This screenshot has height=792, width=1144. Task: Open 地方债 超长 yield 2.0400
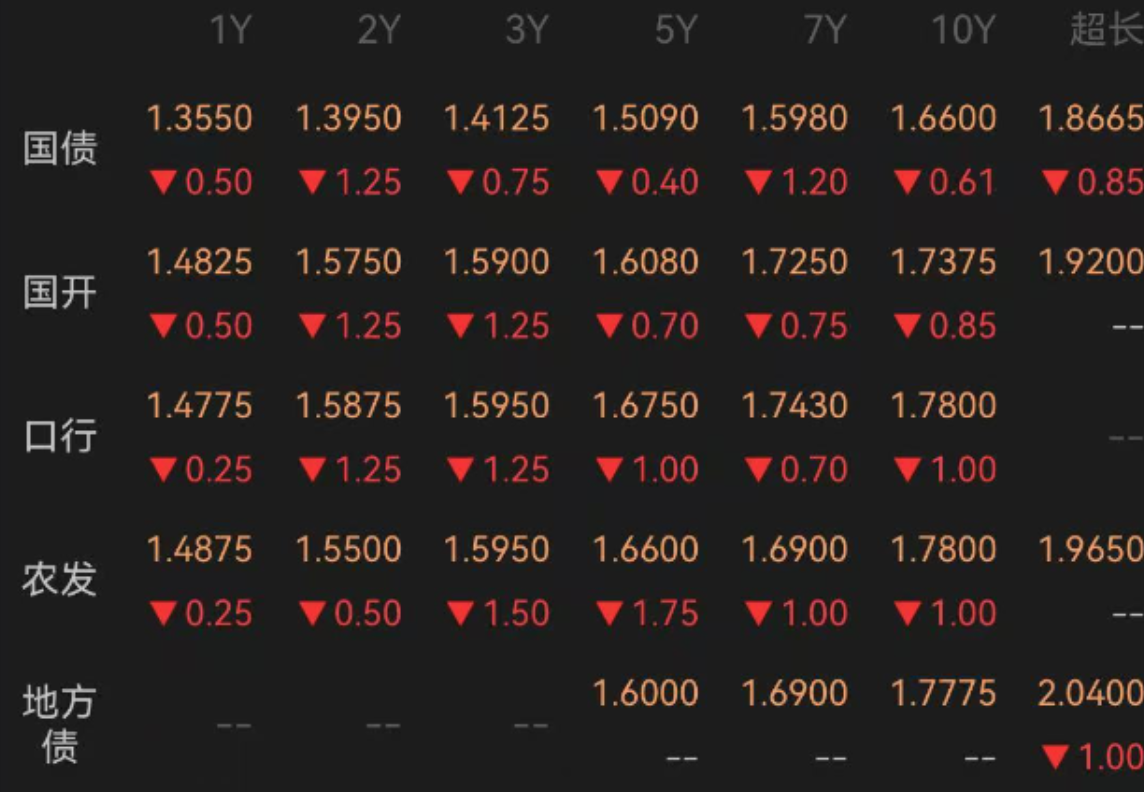click(x=1091, y=693)
